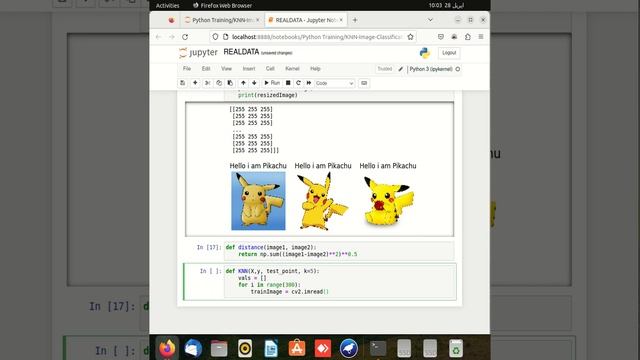Open Activities overview in top bar
This screenshot has width=640, height=360.
(167, 5)
